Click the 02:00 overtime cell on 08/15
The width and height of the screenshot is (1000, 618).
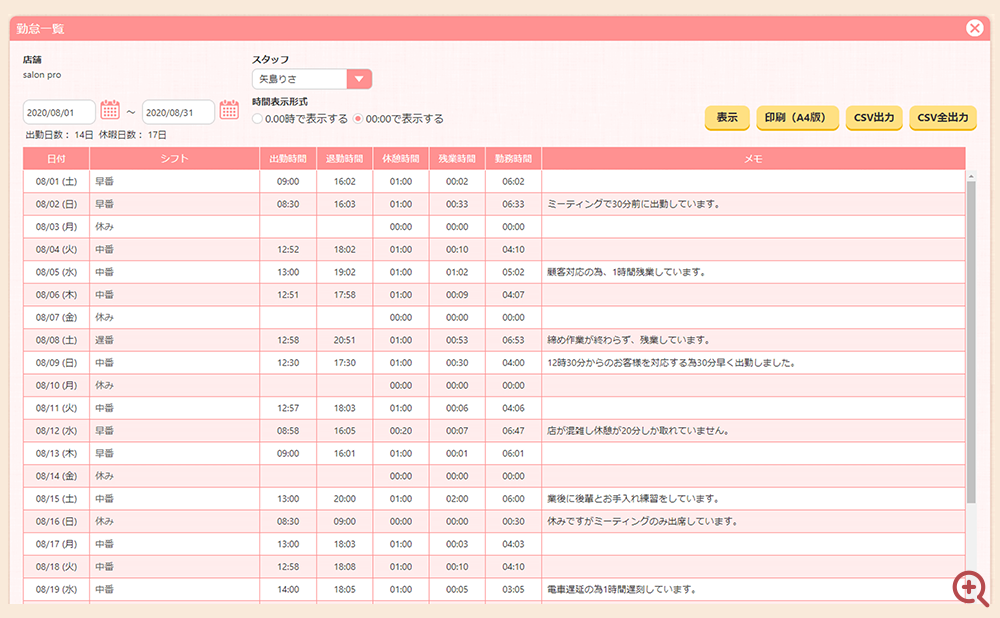click(457, 499)
